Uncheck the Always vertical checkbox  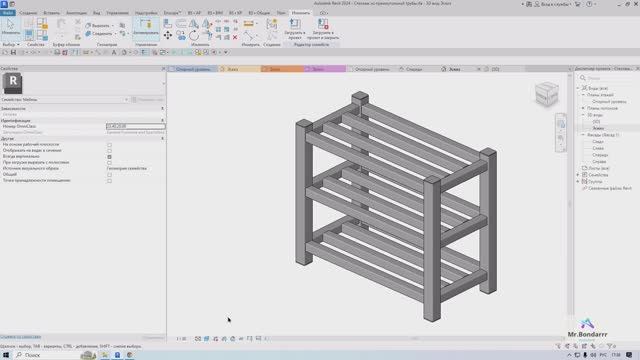pos(109,157)
